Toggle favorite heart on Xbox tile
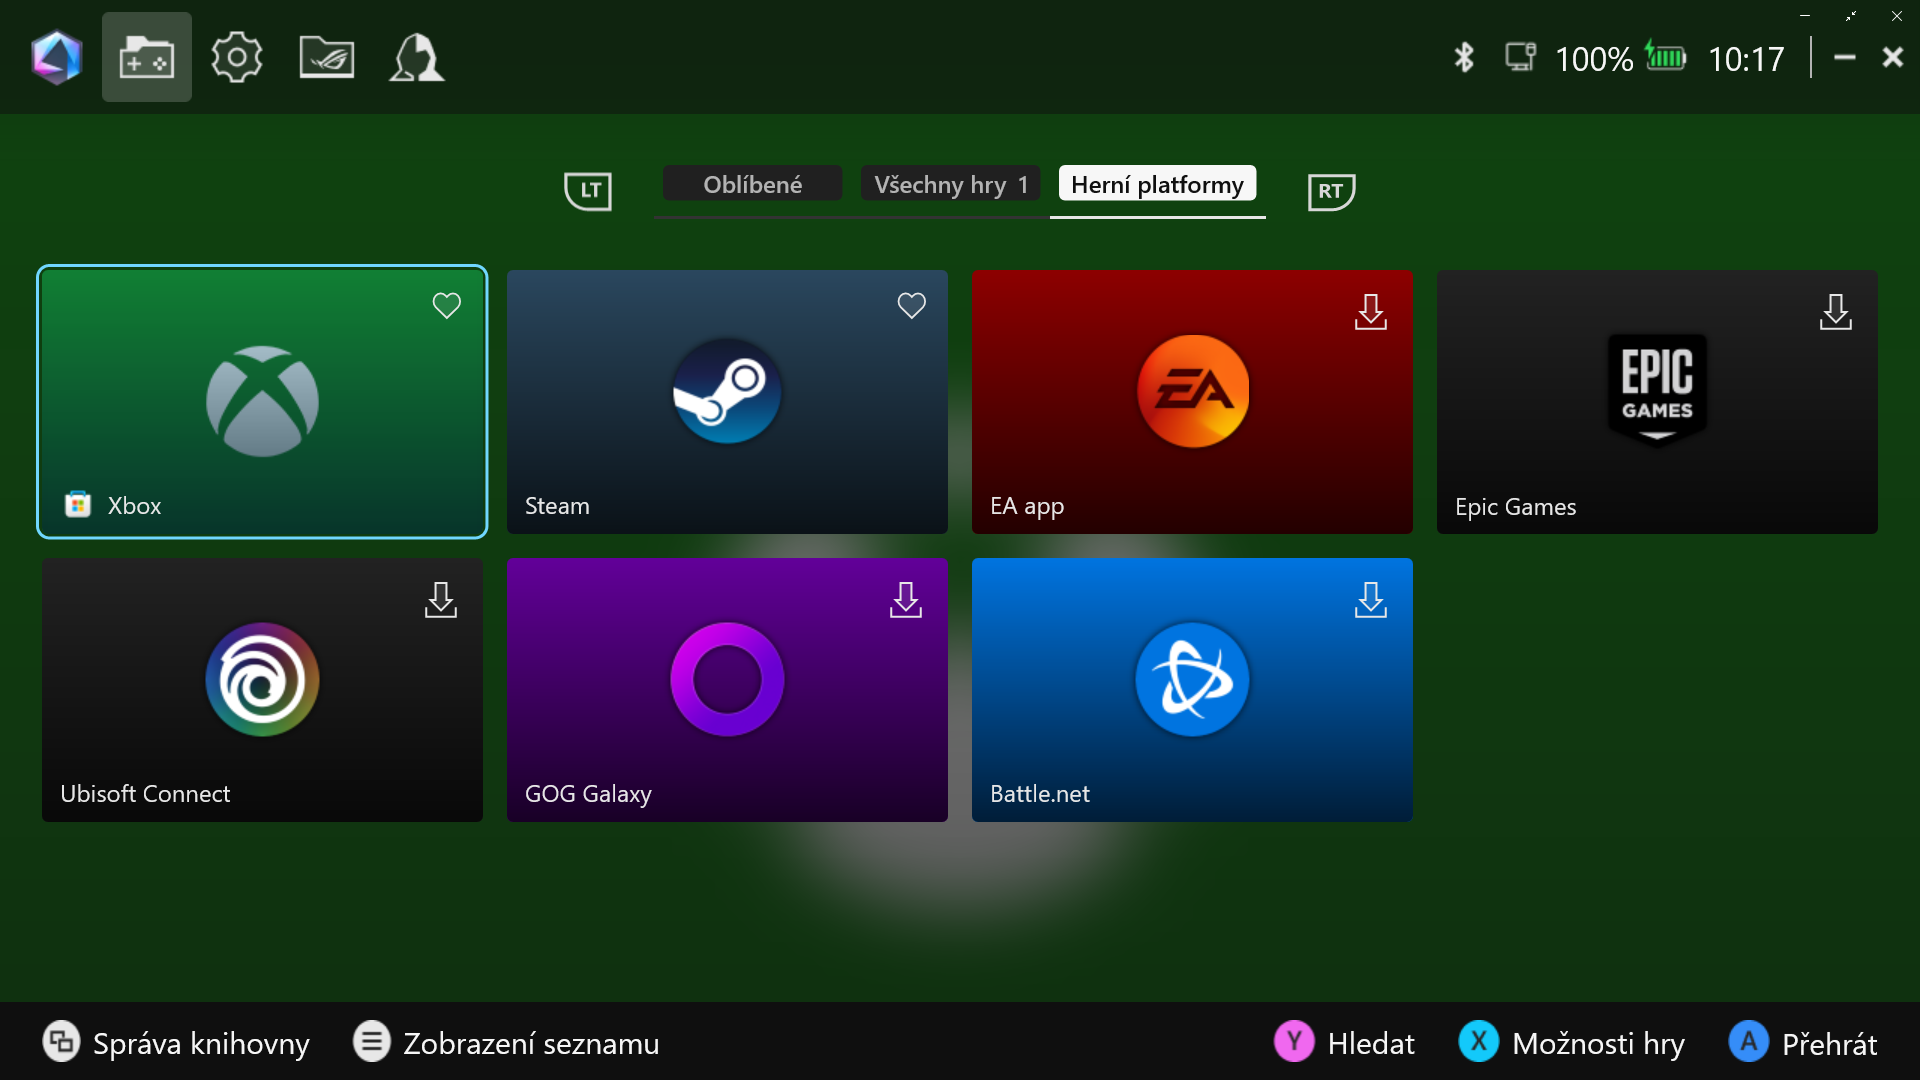Image resolution: width=1920 pixels, height=1080 pixels. [446, 306]
